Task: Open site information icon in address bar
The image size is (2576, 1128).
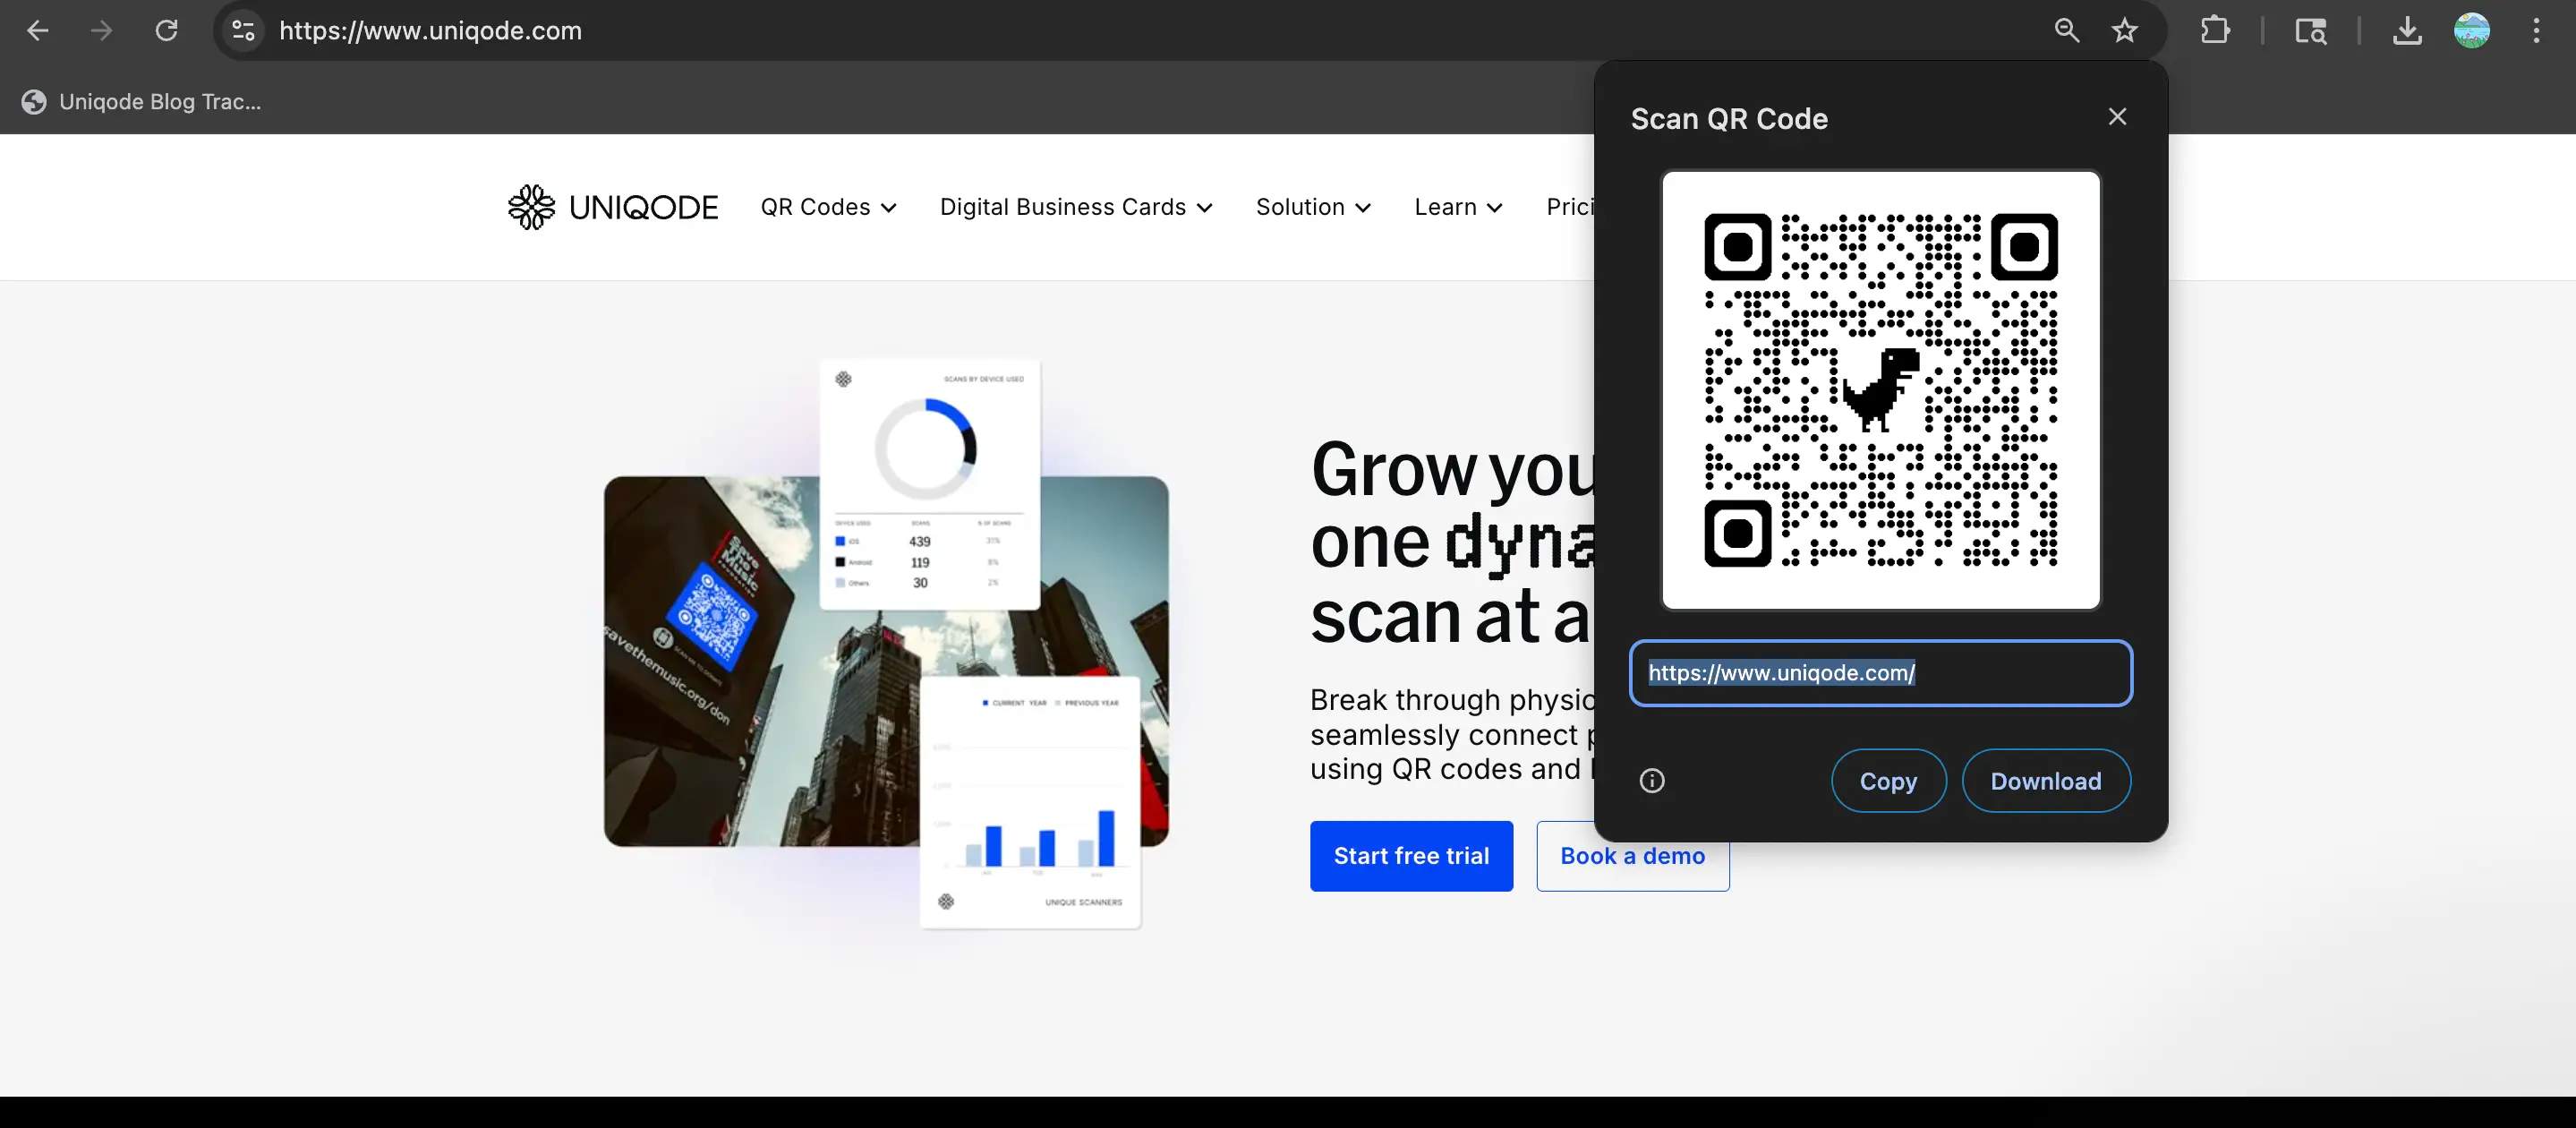Action: tap(243, 31)
